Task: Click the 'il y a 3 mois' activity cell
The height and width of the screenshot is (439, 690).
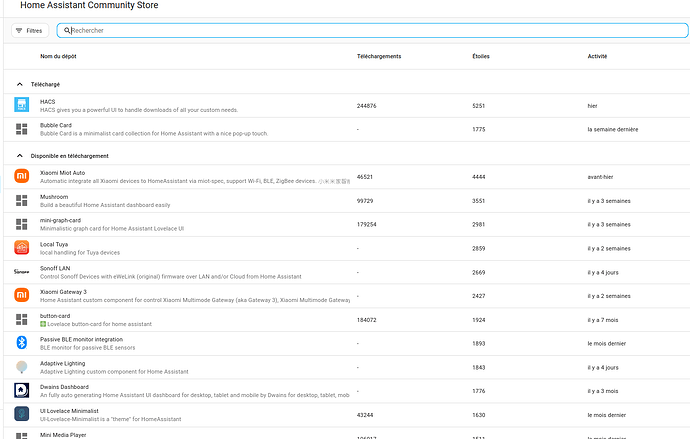Action: point(603,391)
